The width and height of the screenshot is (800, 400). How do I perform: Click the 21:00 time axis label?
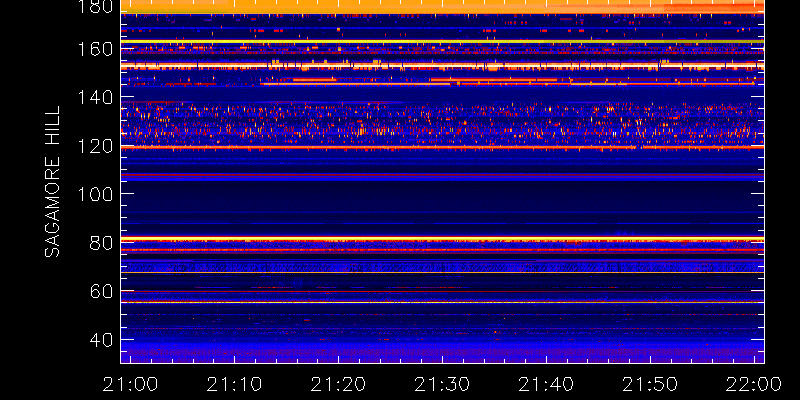coord(131,384)
